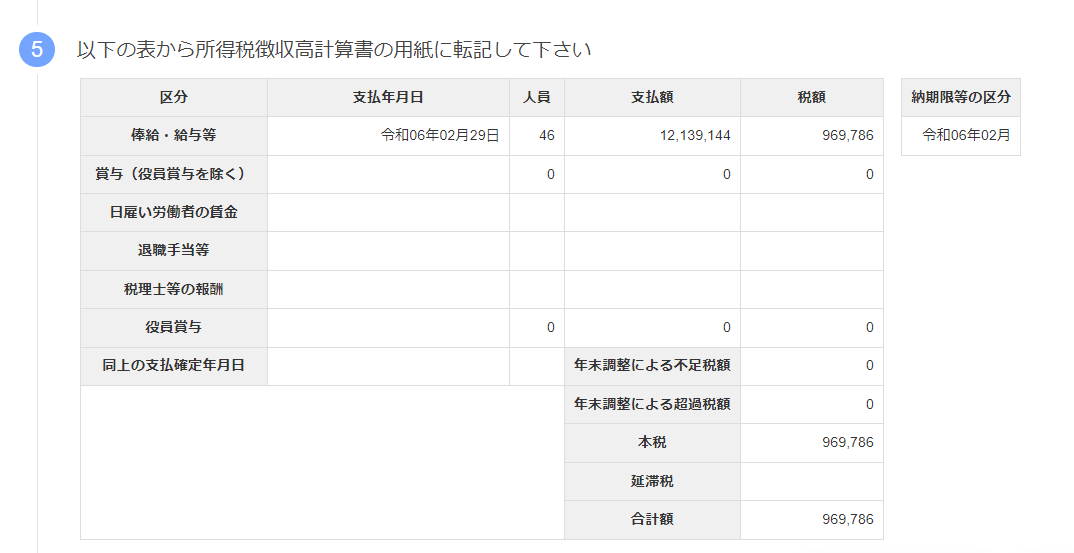1074x553 pixels.
Task: Select the 本税 value 969,786
Action: click(x=848, y=443)
